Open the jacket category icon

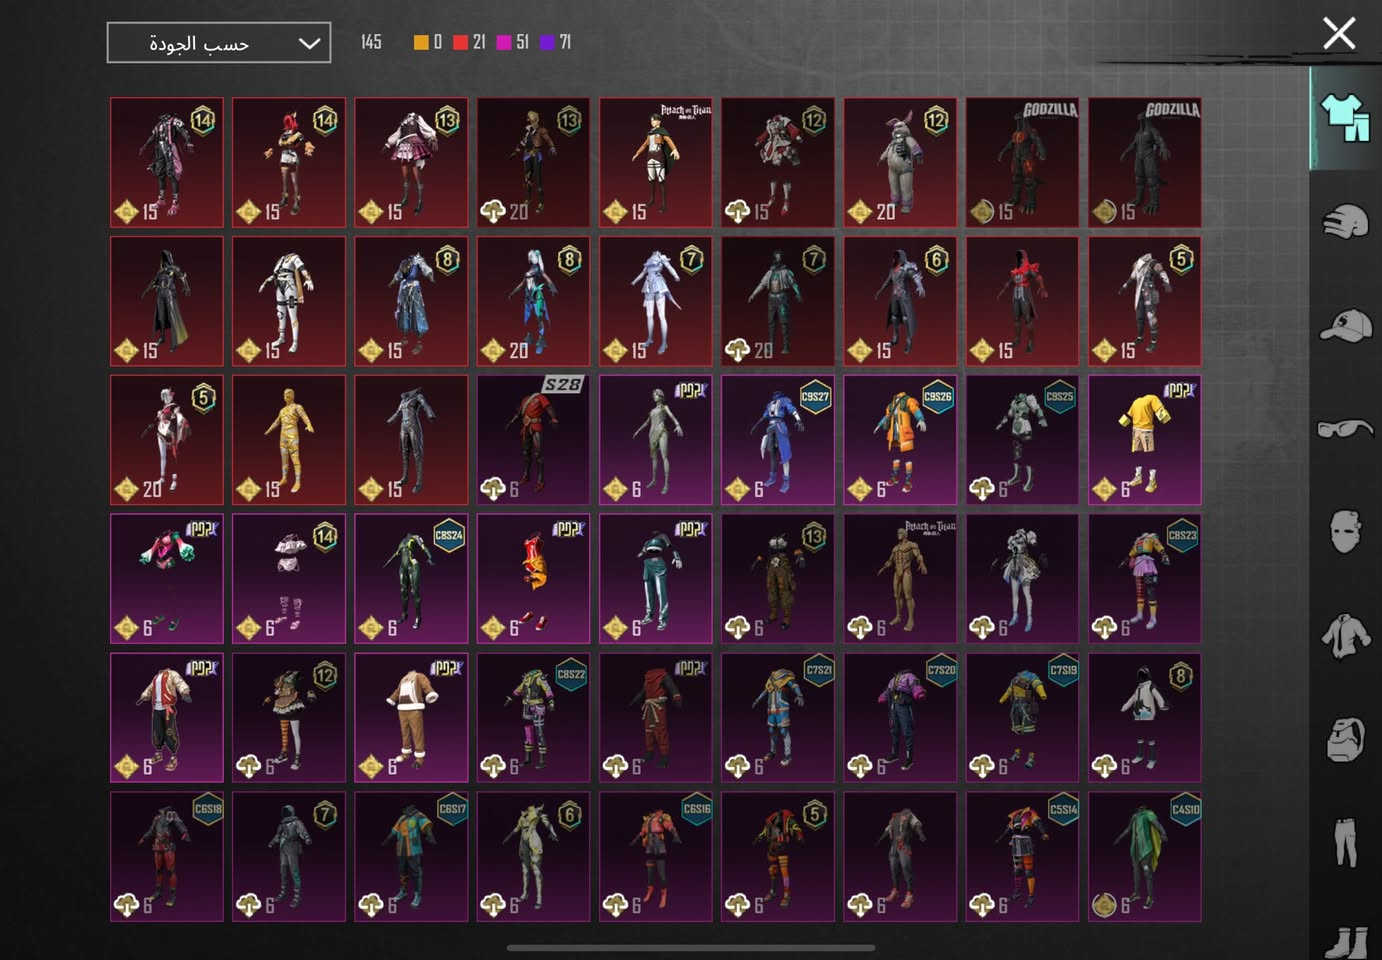(1344, 636)
